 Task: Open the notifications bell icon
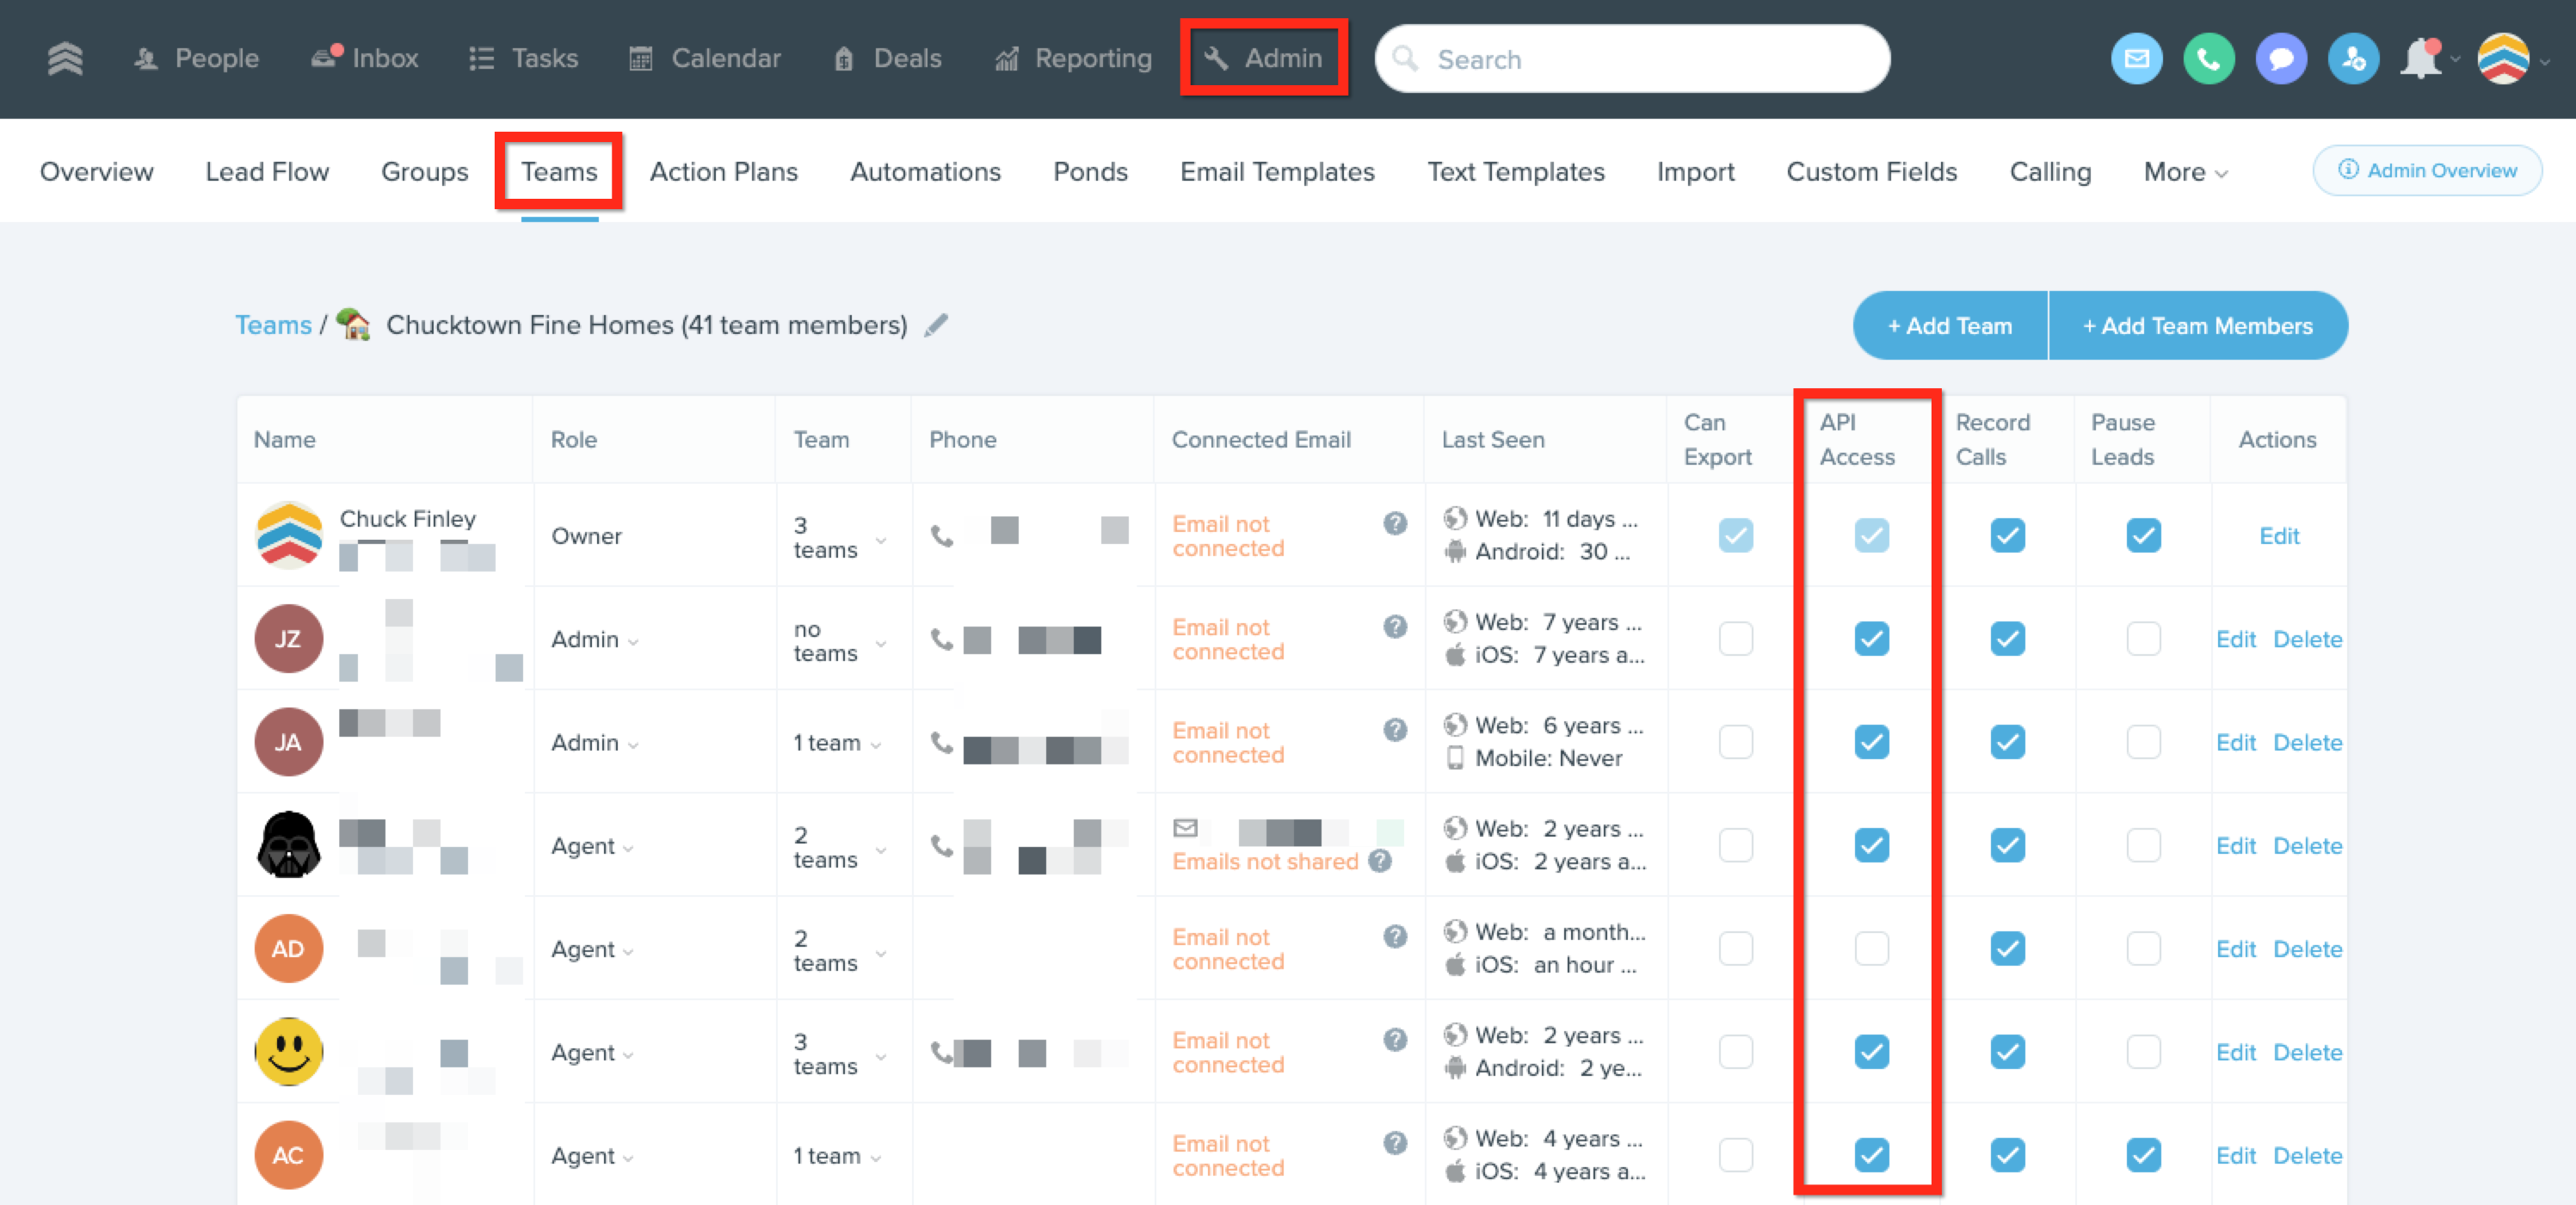2421,59
